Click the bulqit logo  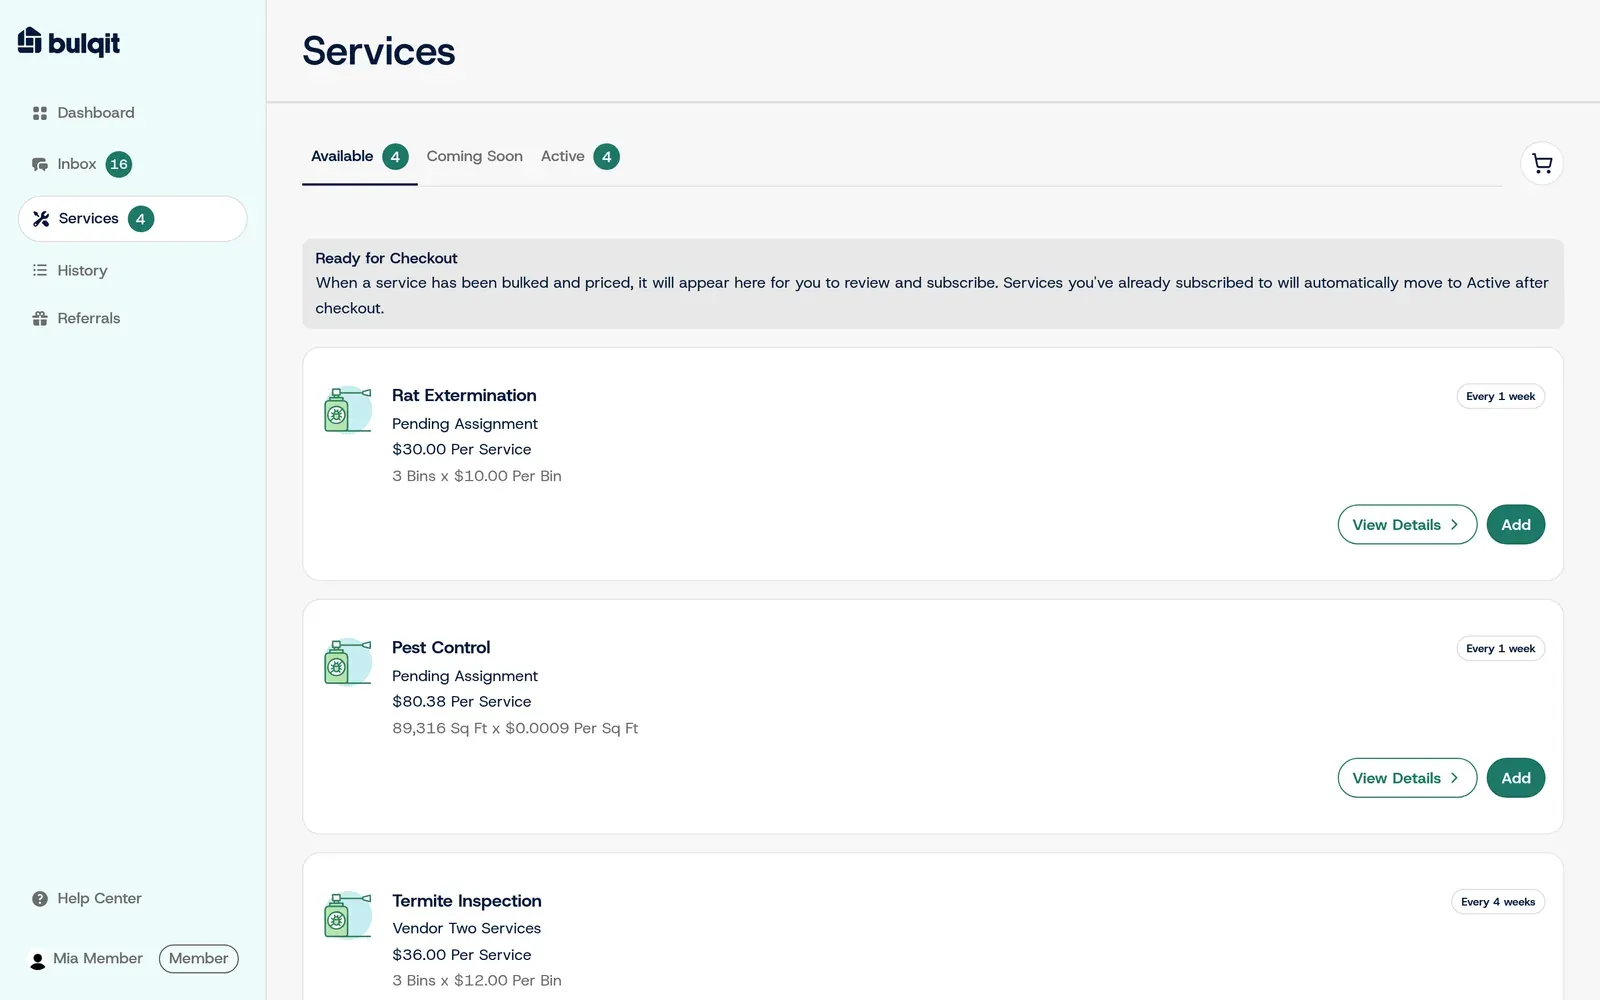click(x=69, y=42)
